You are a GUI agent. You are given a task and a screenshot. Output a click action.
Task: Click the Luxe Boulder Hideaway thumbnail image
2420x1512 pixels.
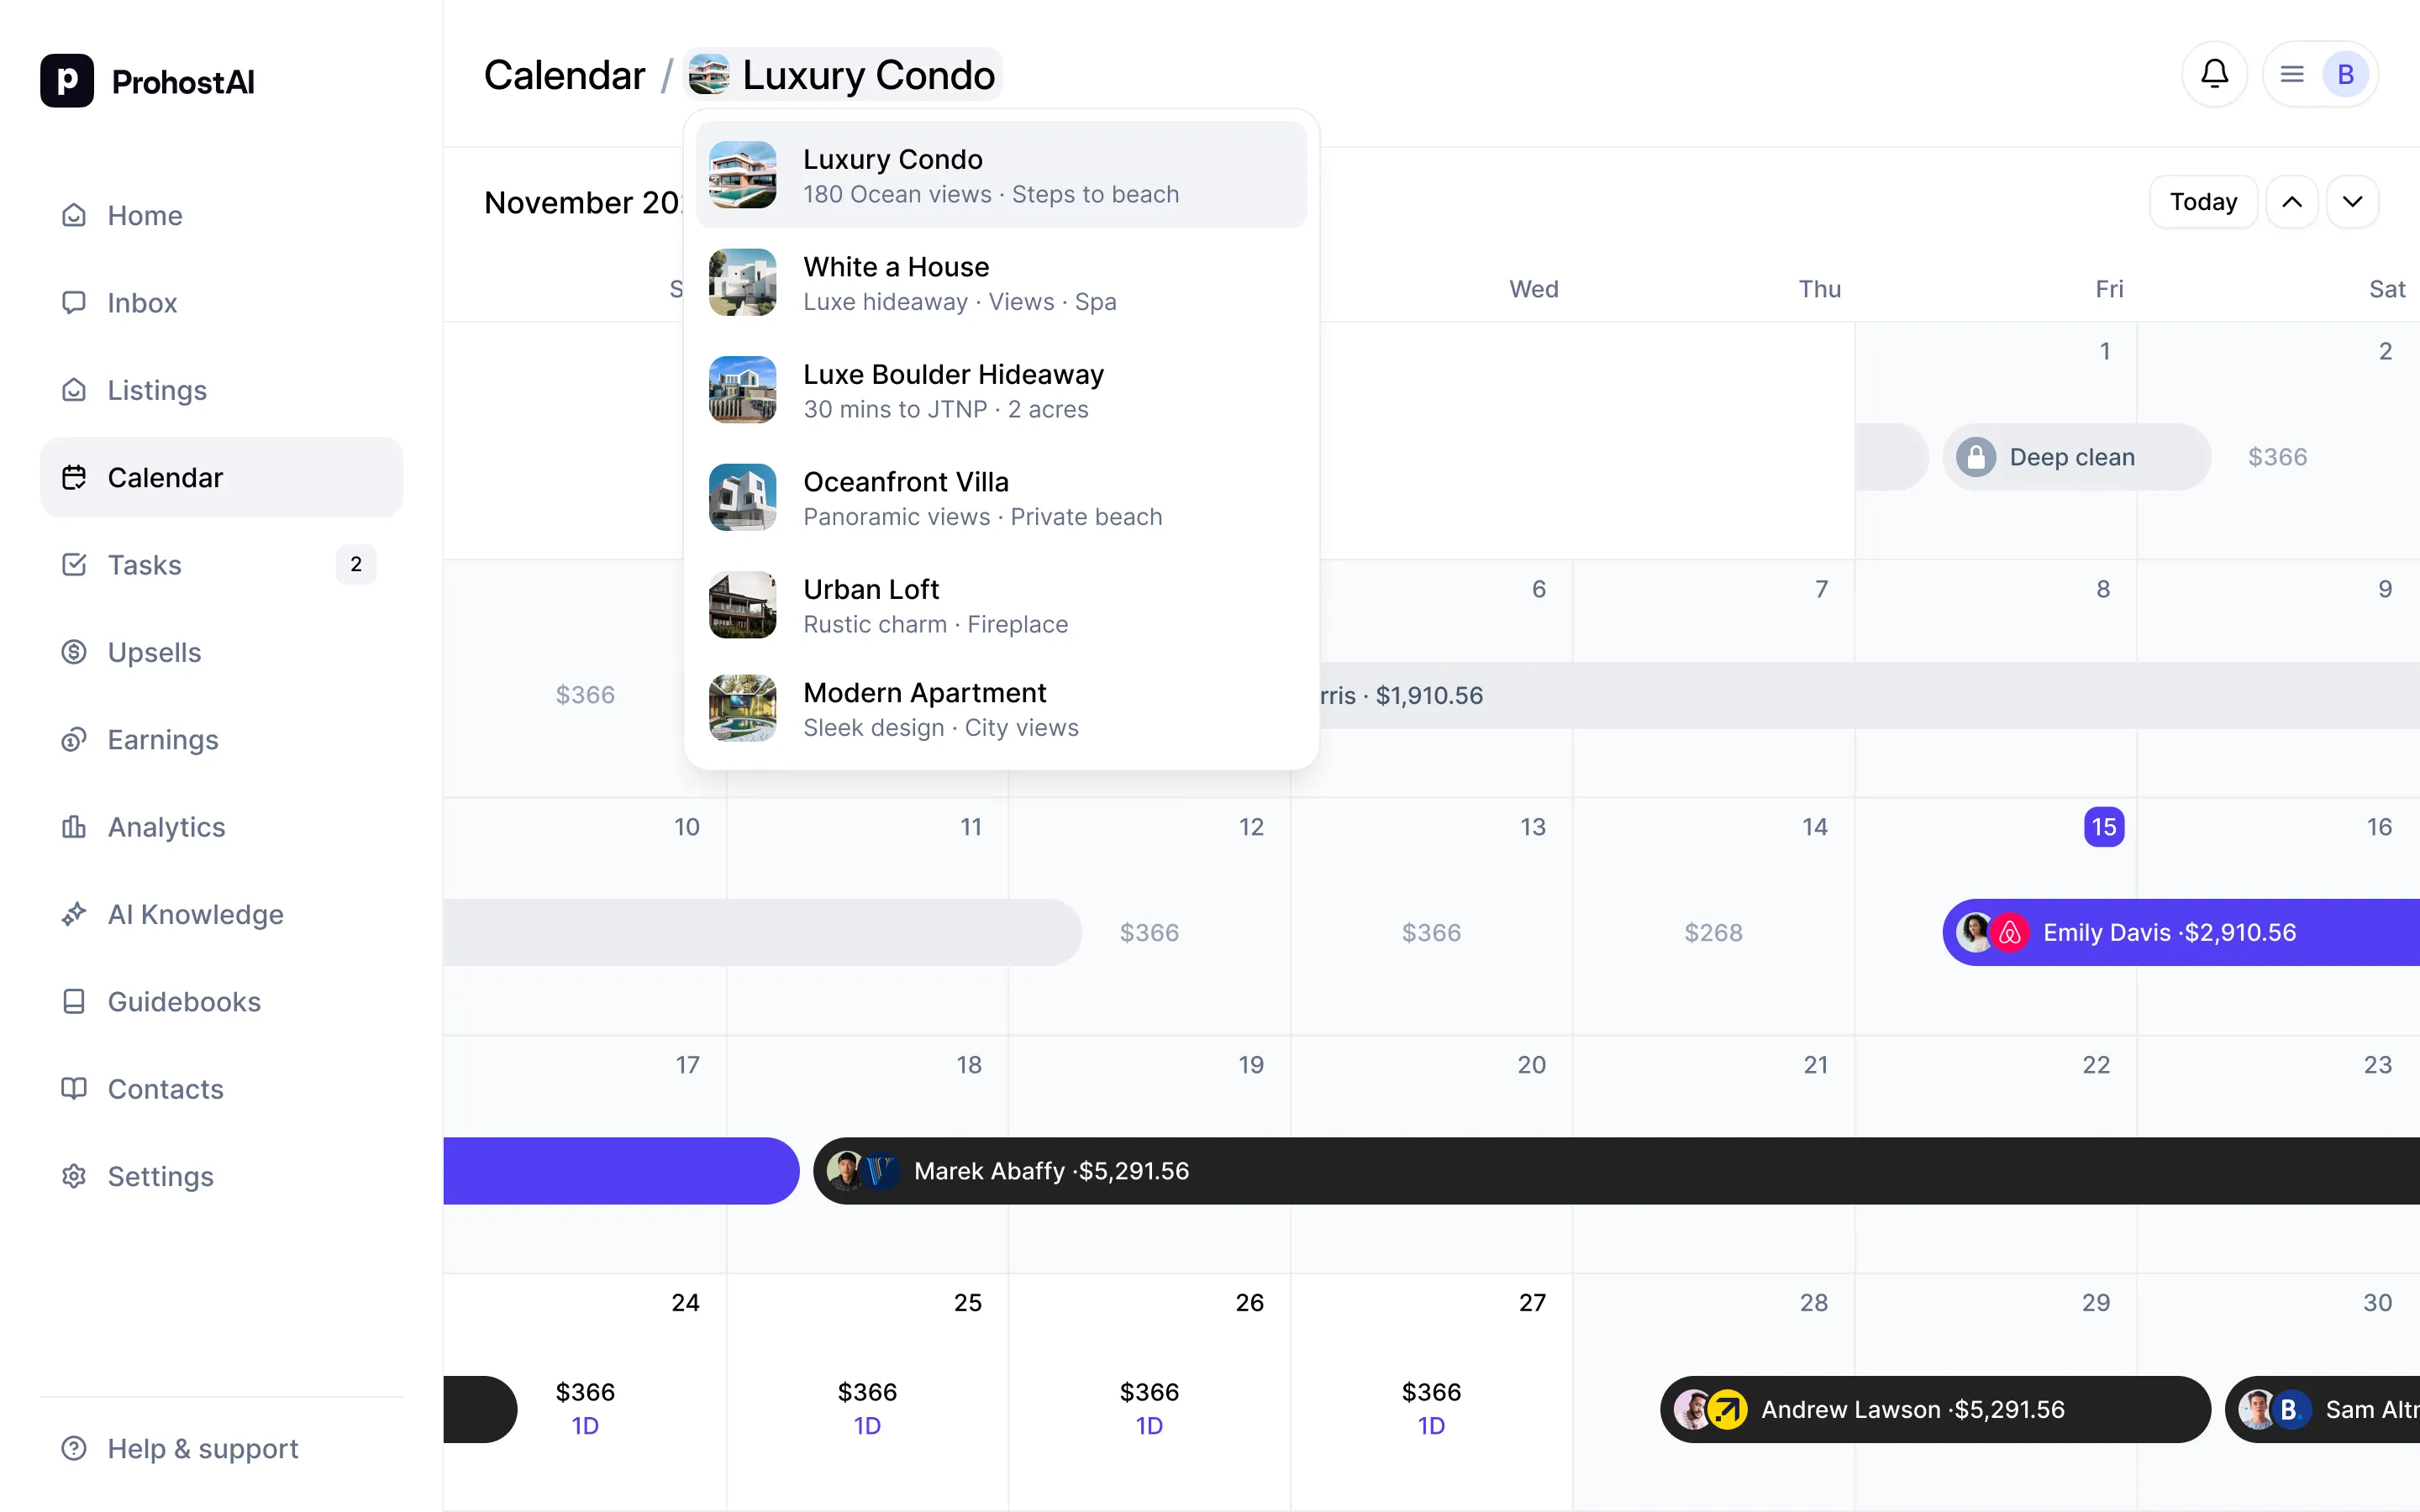point(742,390)
